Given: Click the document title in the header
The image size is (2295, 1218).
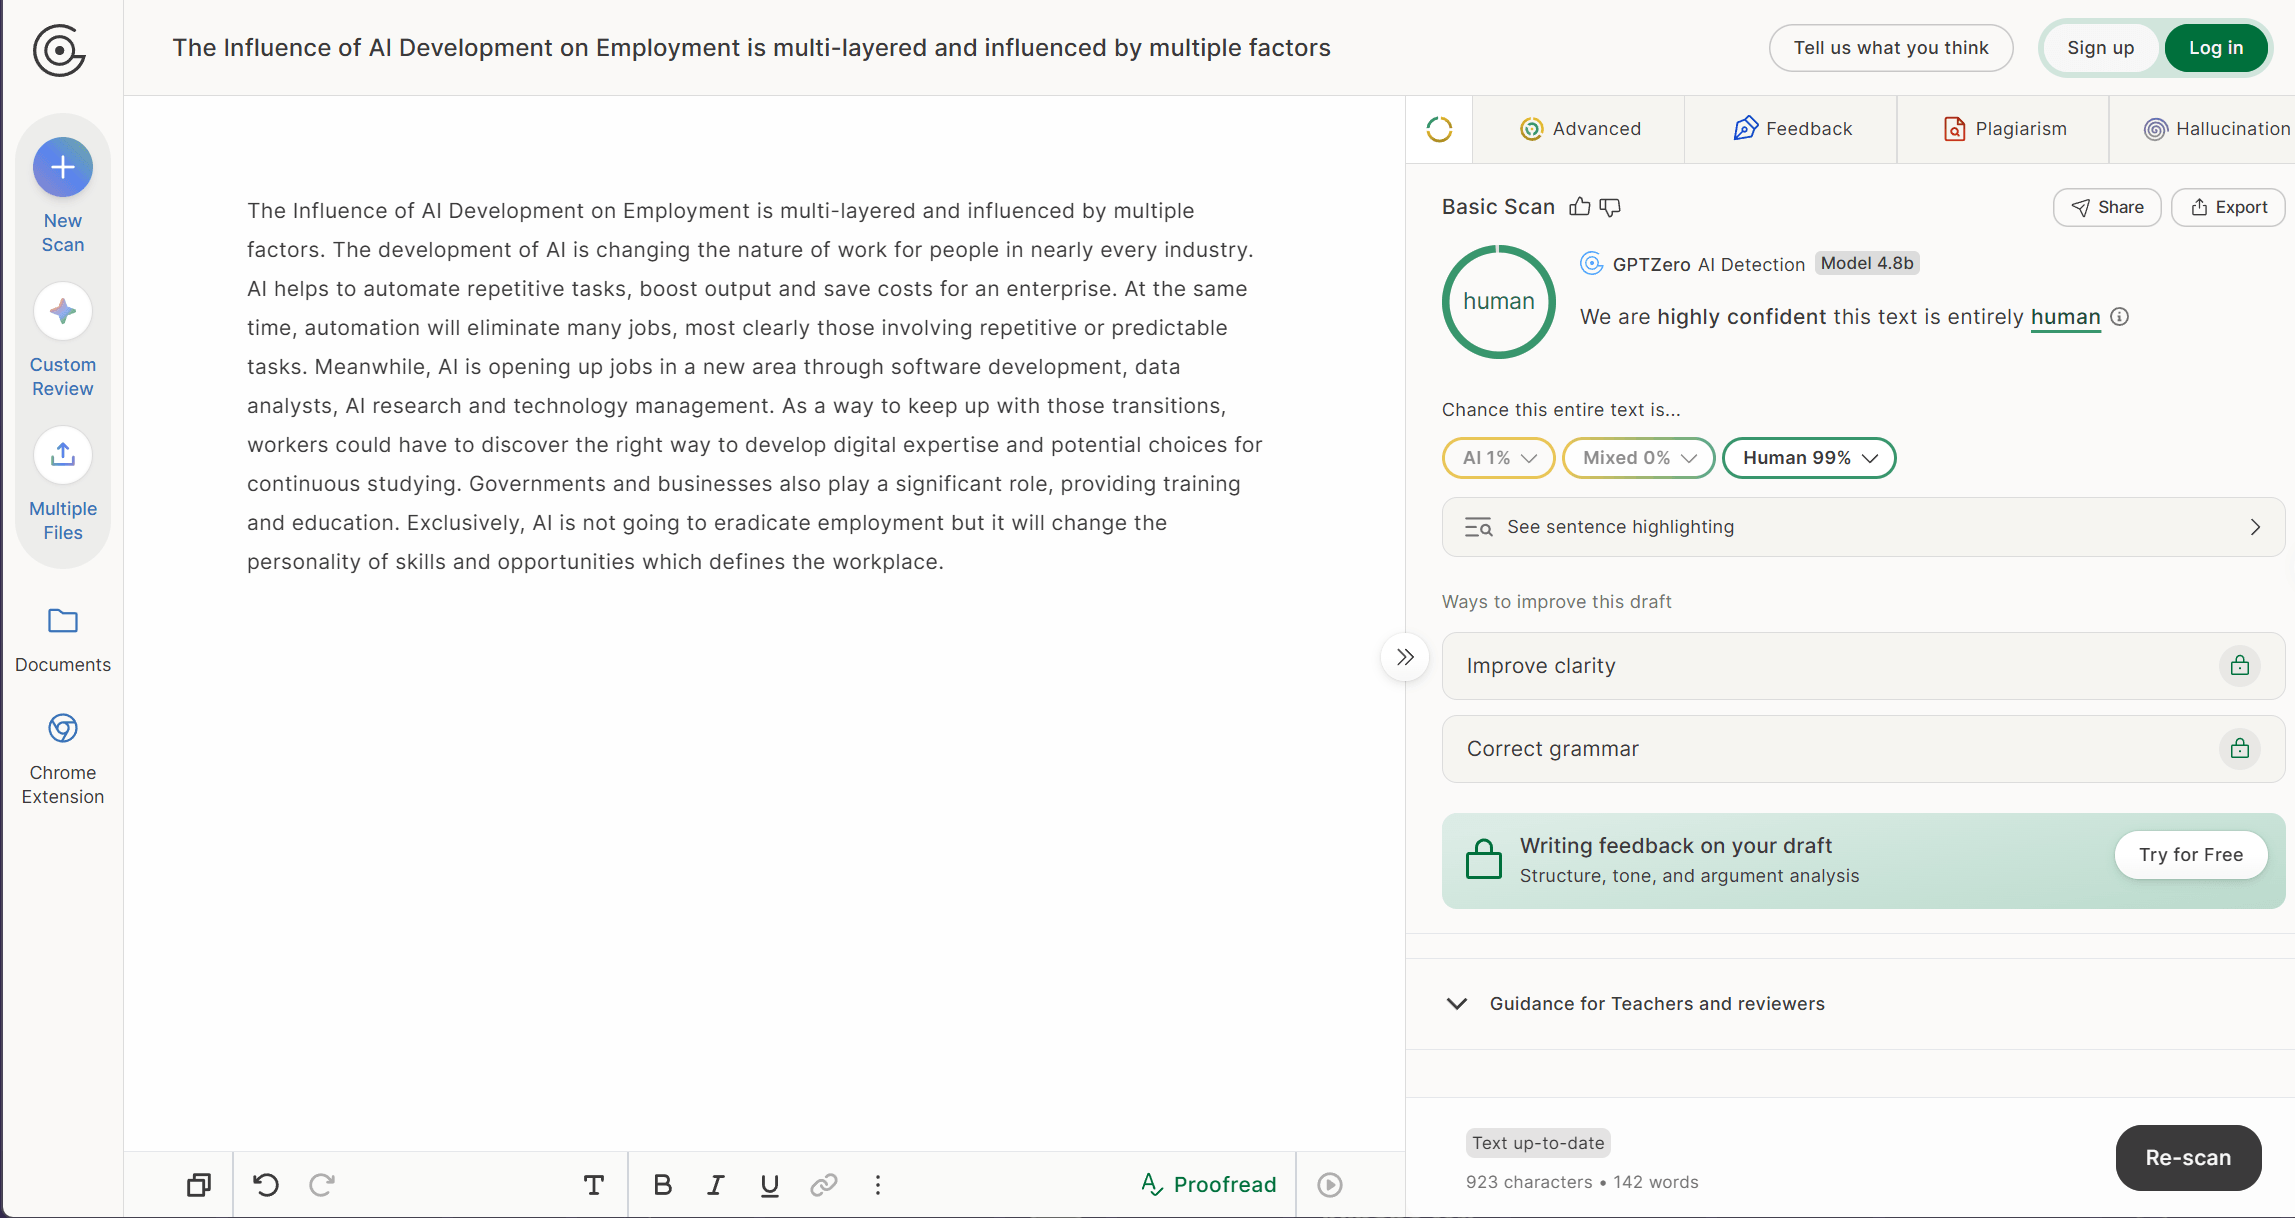Looking at the screenshot, I should (x=751, y=48).
